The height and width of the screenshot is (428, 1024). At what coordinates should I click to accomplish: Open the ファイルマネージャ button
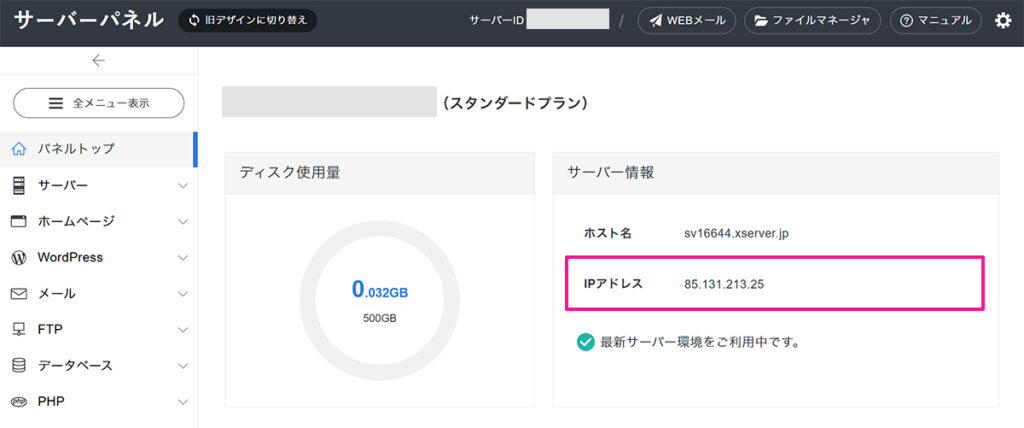813,20
